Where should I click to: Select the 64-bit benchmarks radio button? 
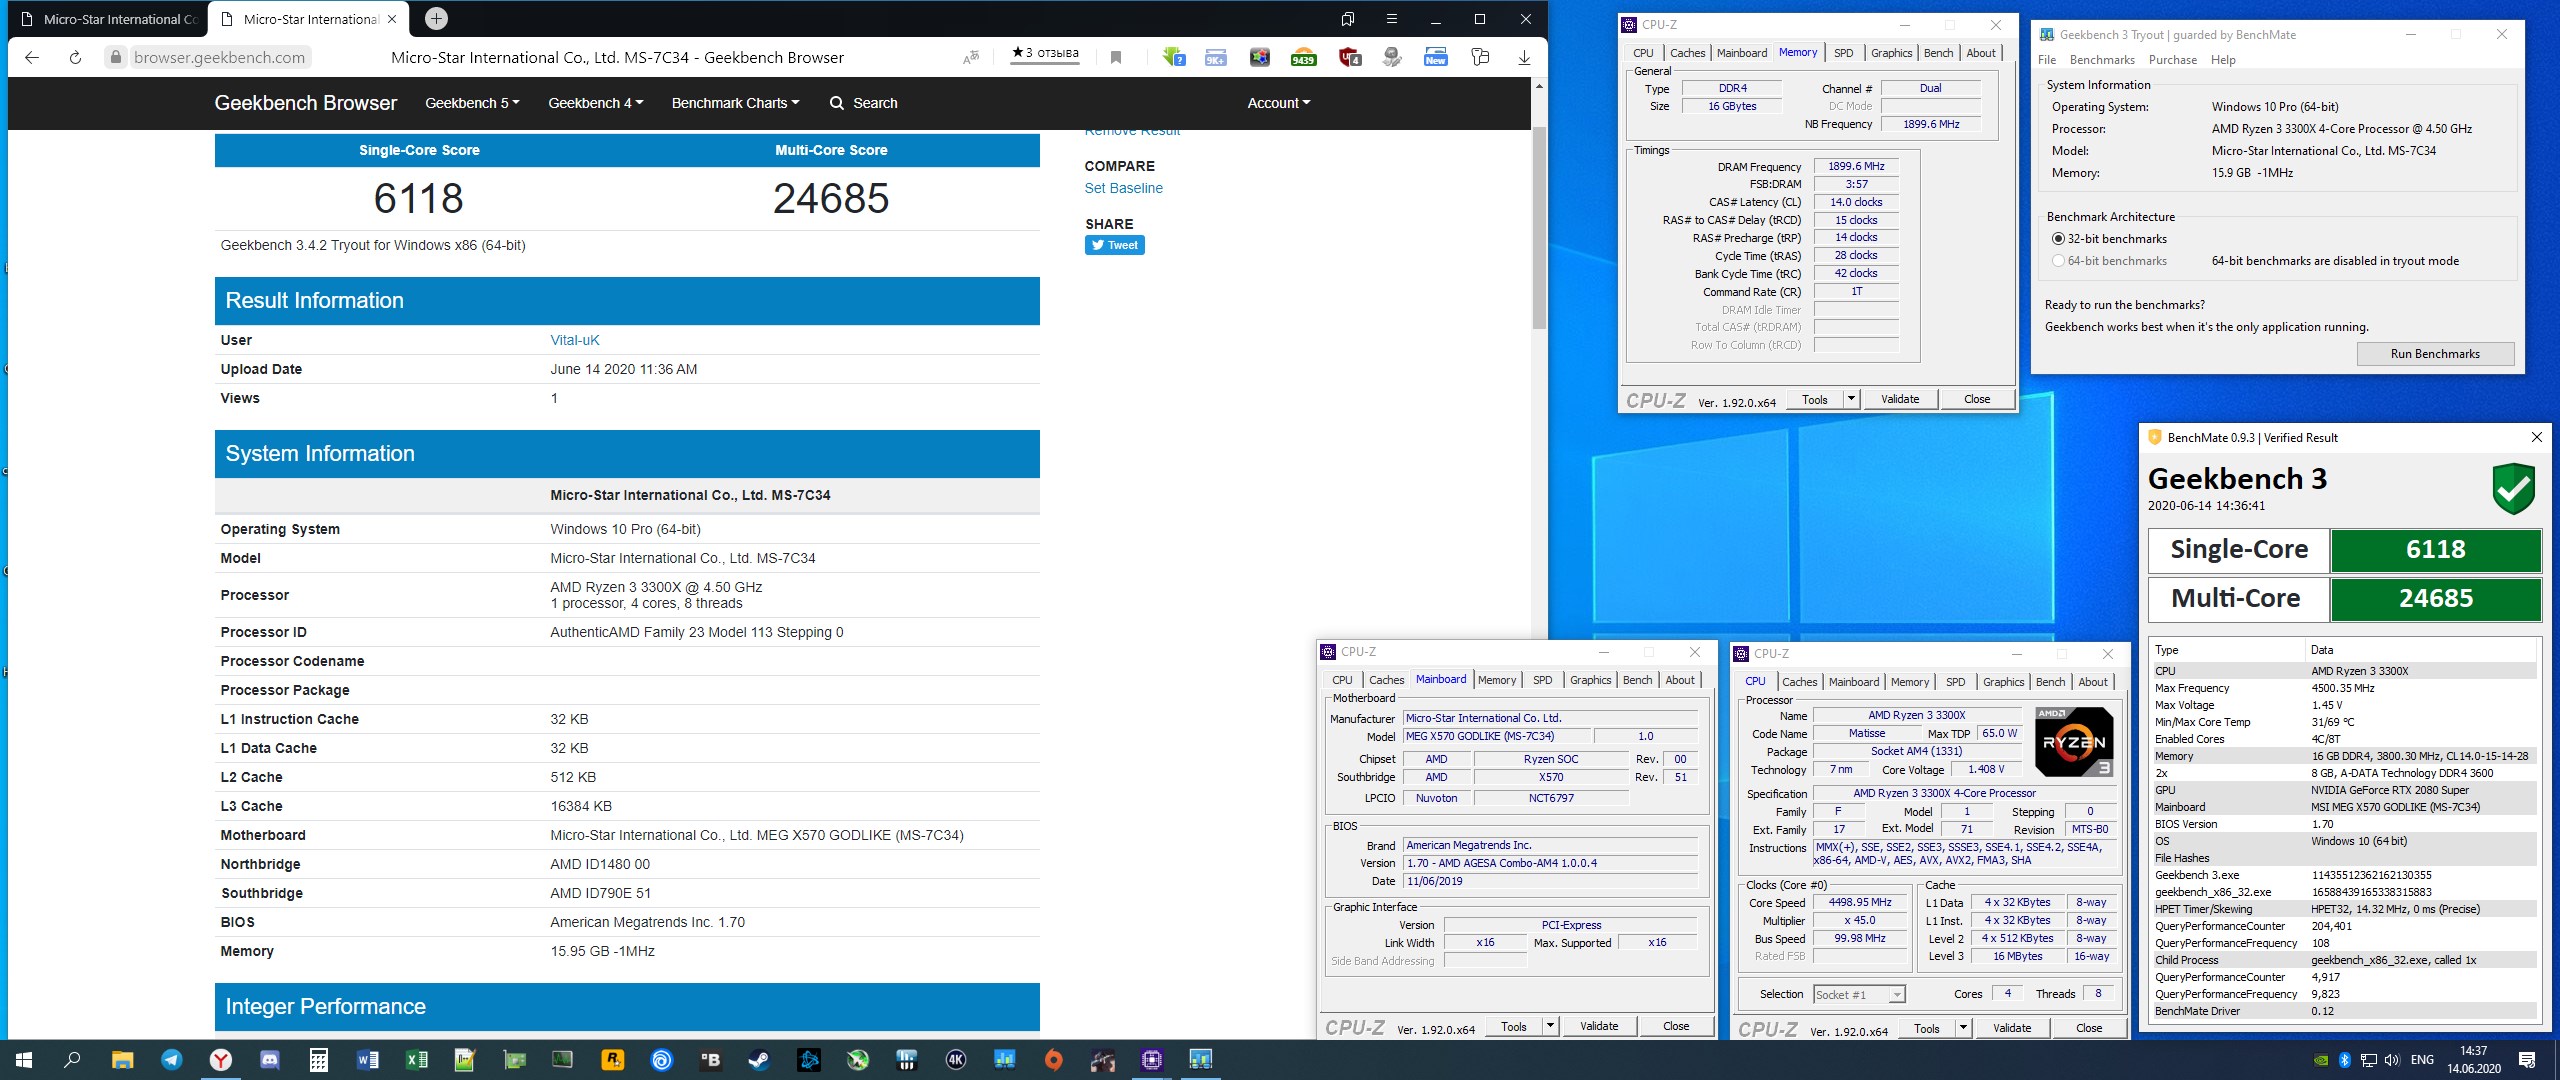[x=2058, y=261]
